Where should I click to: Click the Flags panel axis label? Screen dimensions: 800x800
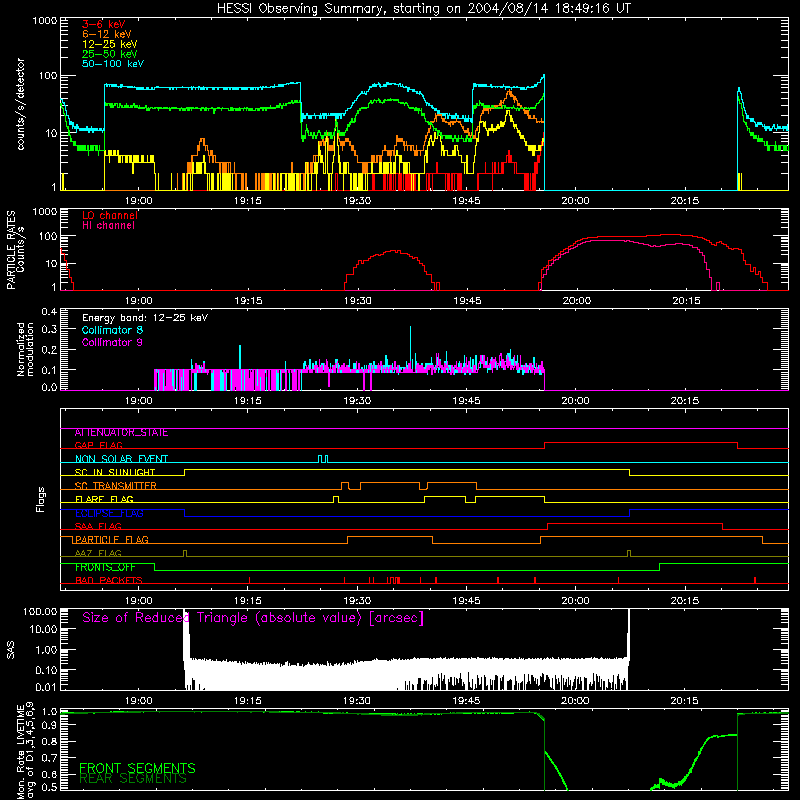tap(41, 499)
